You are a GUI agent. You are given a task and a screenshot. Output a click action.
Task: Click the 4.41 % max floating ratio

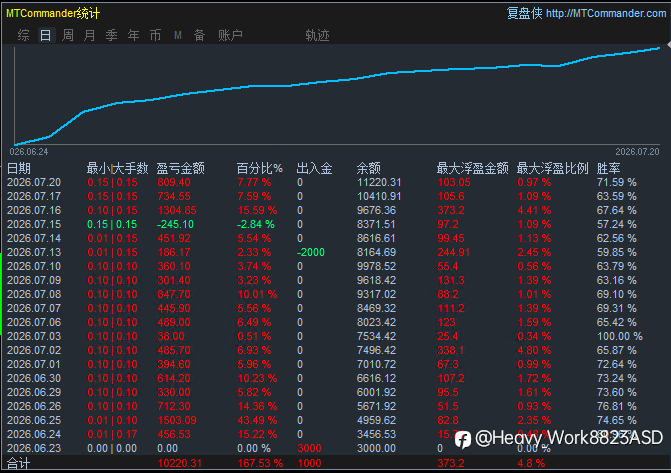pos(534,210)
